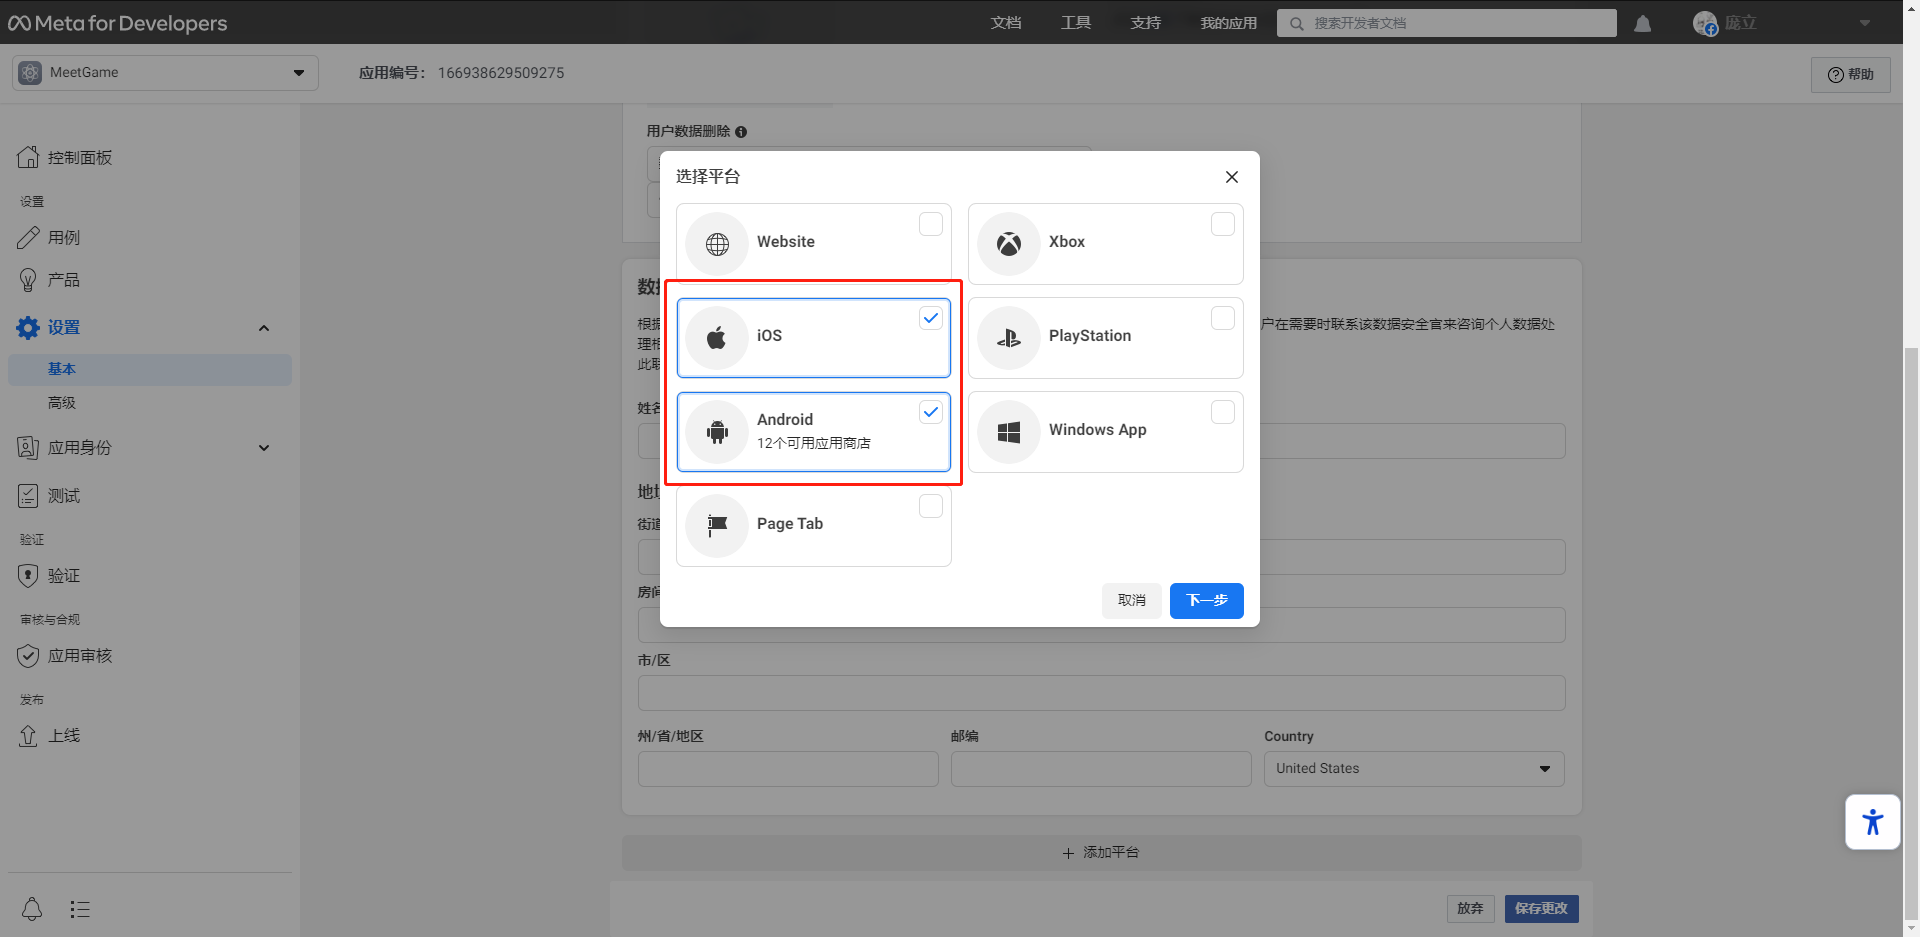
Task: Click the Meta for Developers logo
Action: (x=118, y=23)
